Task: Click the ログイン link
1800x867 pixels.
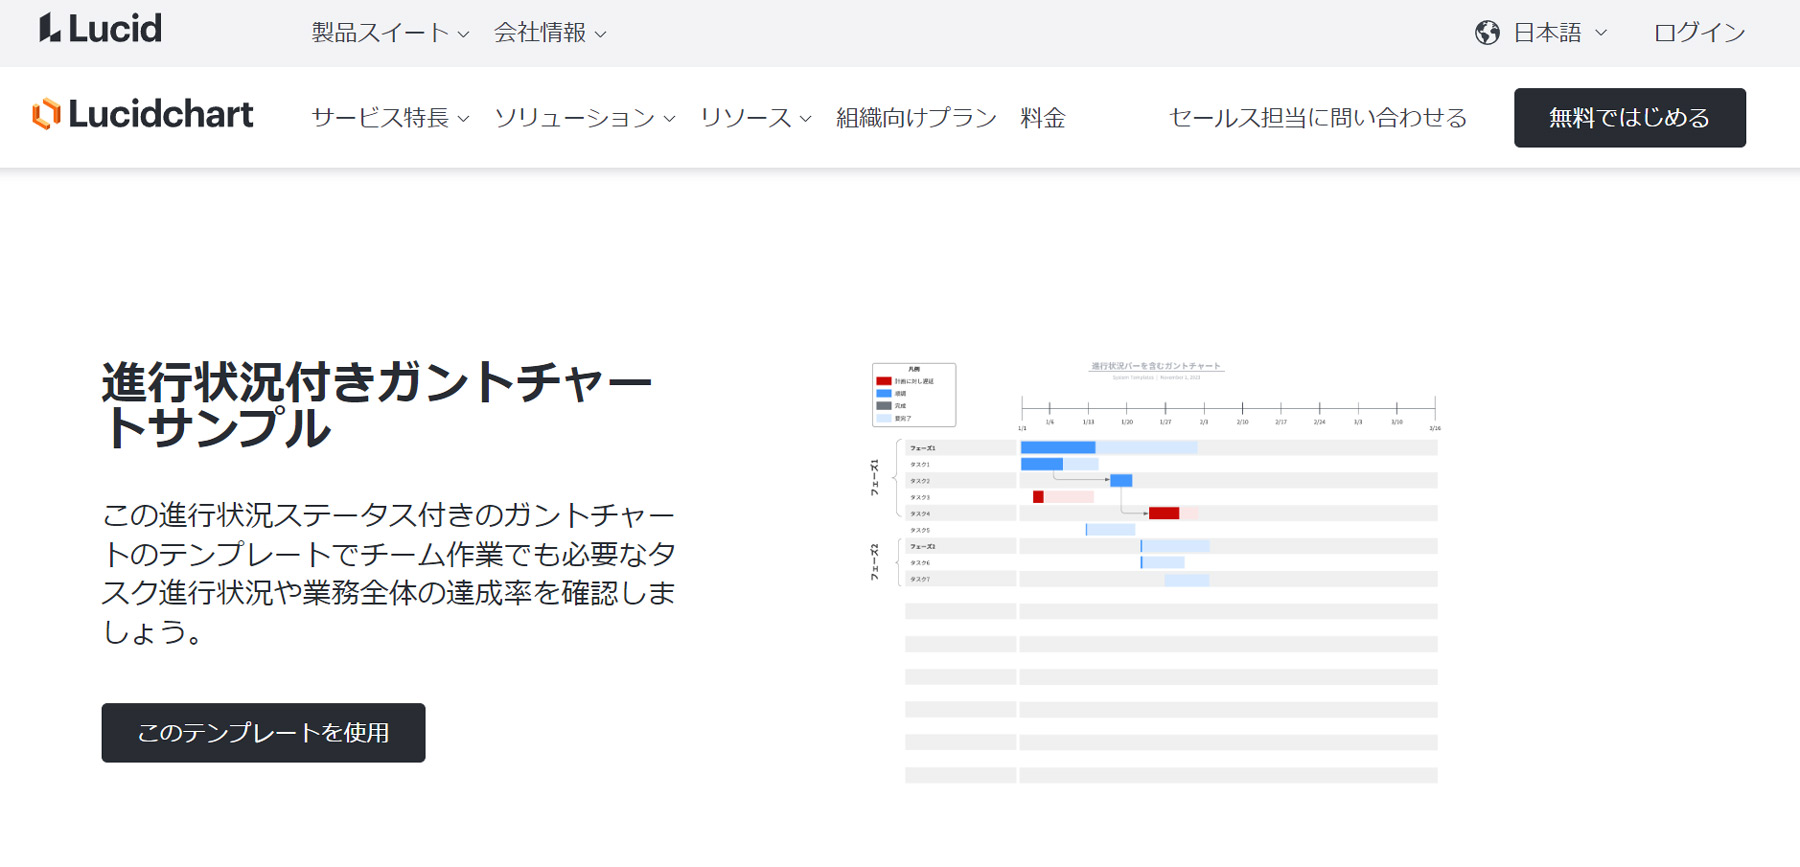Action: [x=1699, y=33]
